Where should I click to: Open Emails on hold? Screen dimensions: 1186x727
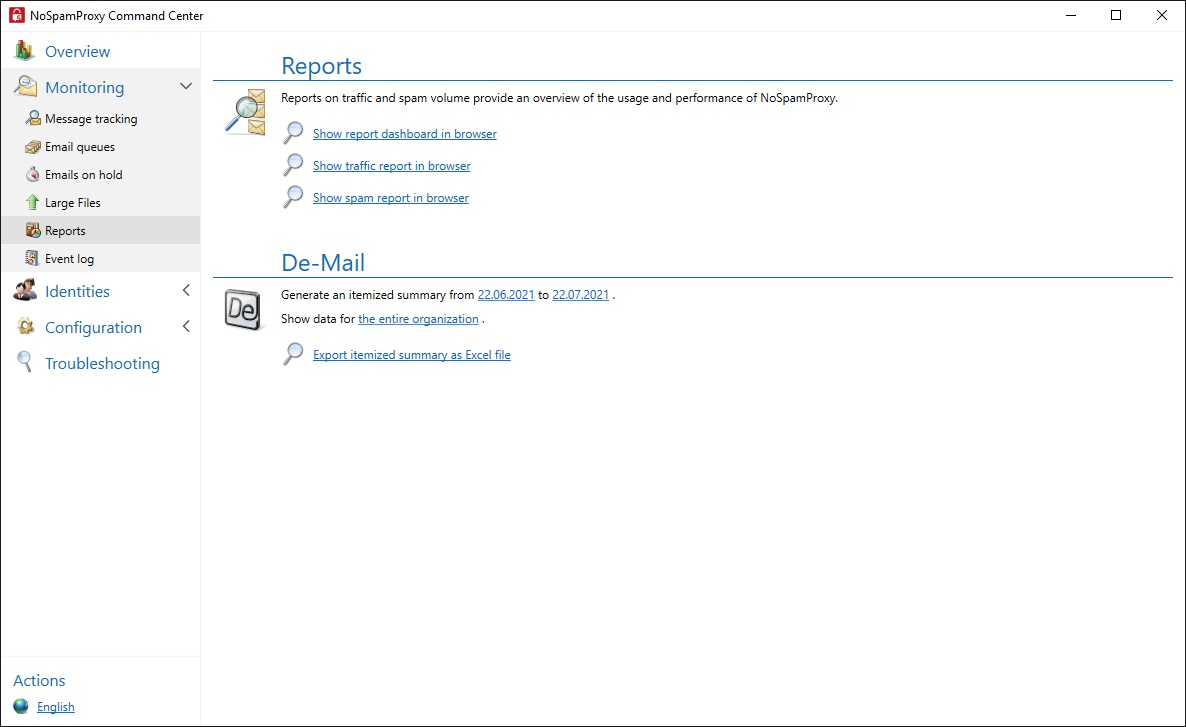point(83,175)
